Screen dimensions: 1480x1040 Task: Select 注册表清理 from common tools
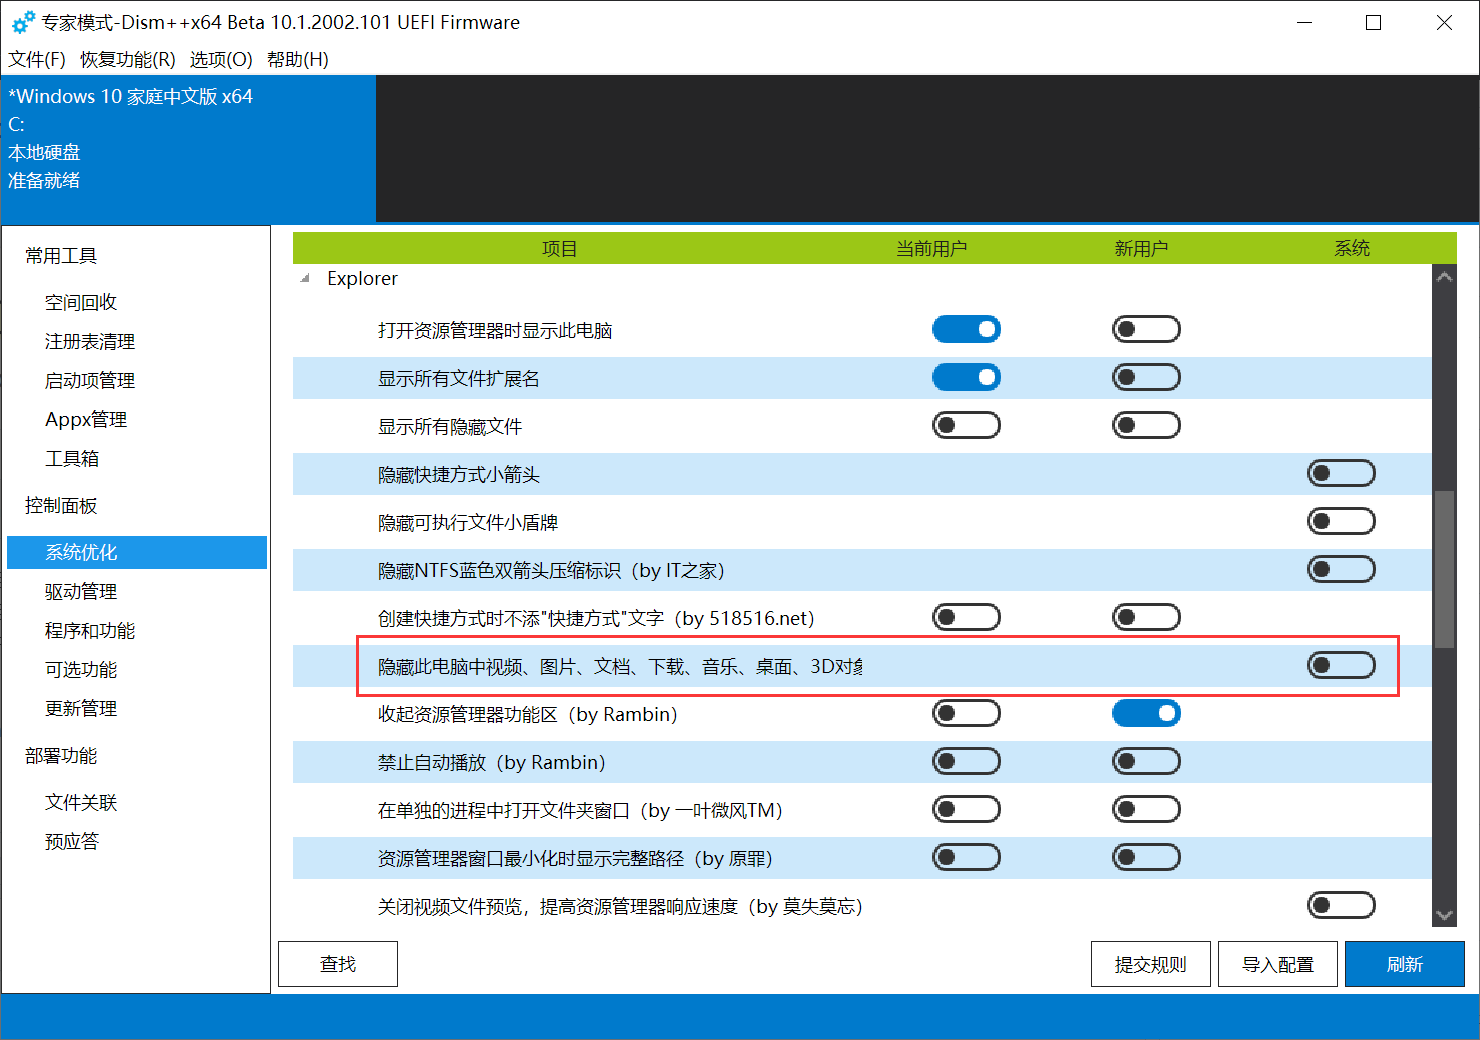(x=89, y=340)
